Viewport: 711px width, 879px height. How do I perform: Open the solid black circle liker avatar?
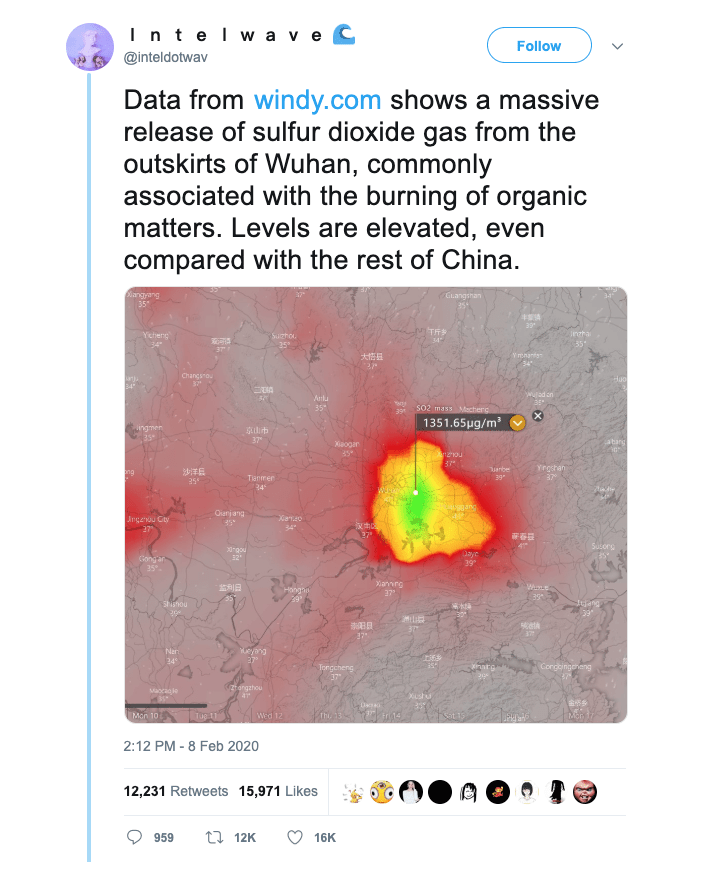[440, 792]
